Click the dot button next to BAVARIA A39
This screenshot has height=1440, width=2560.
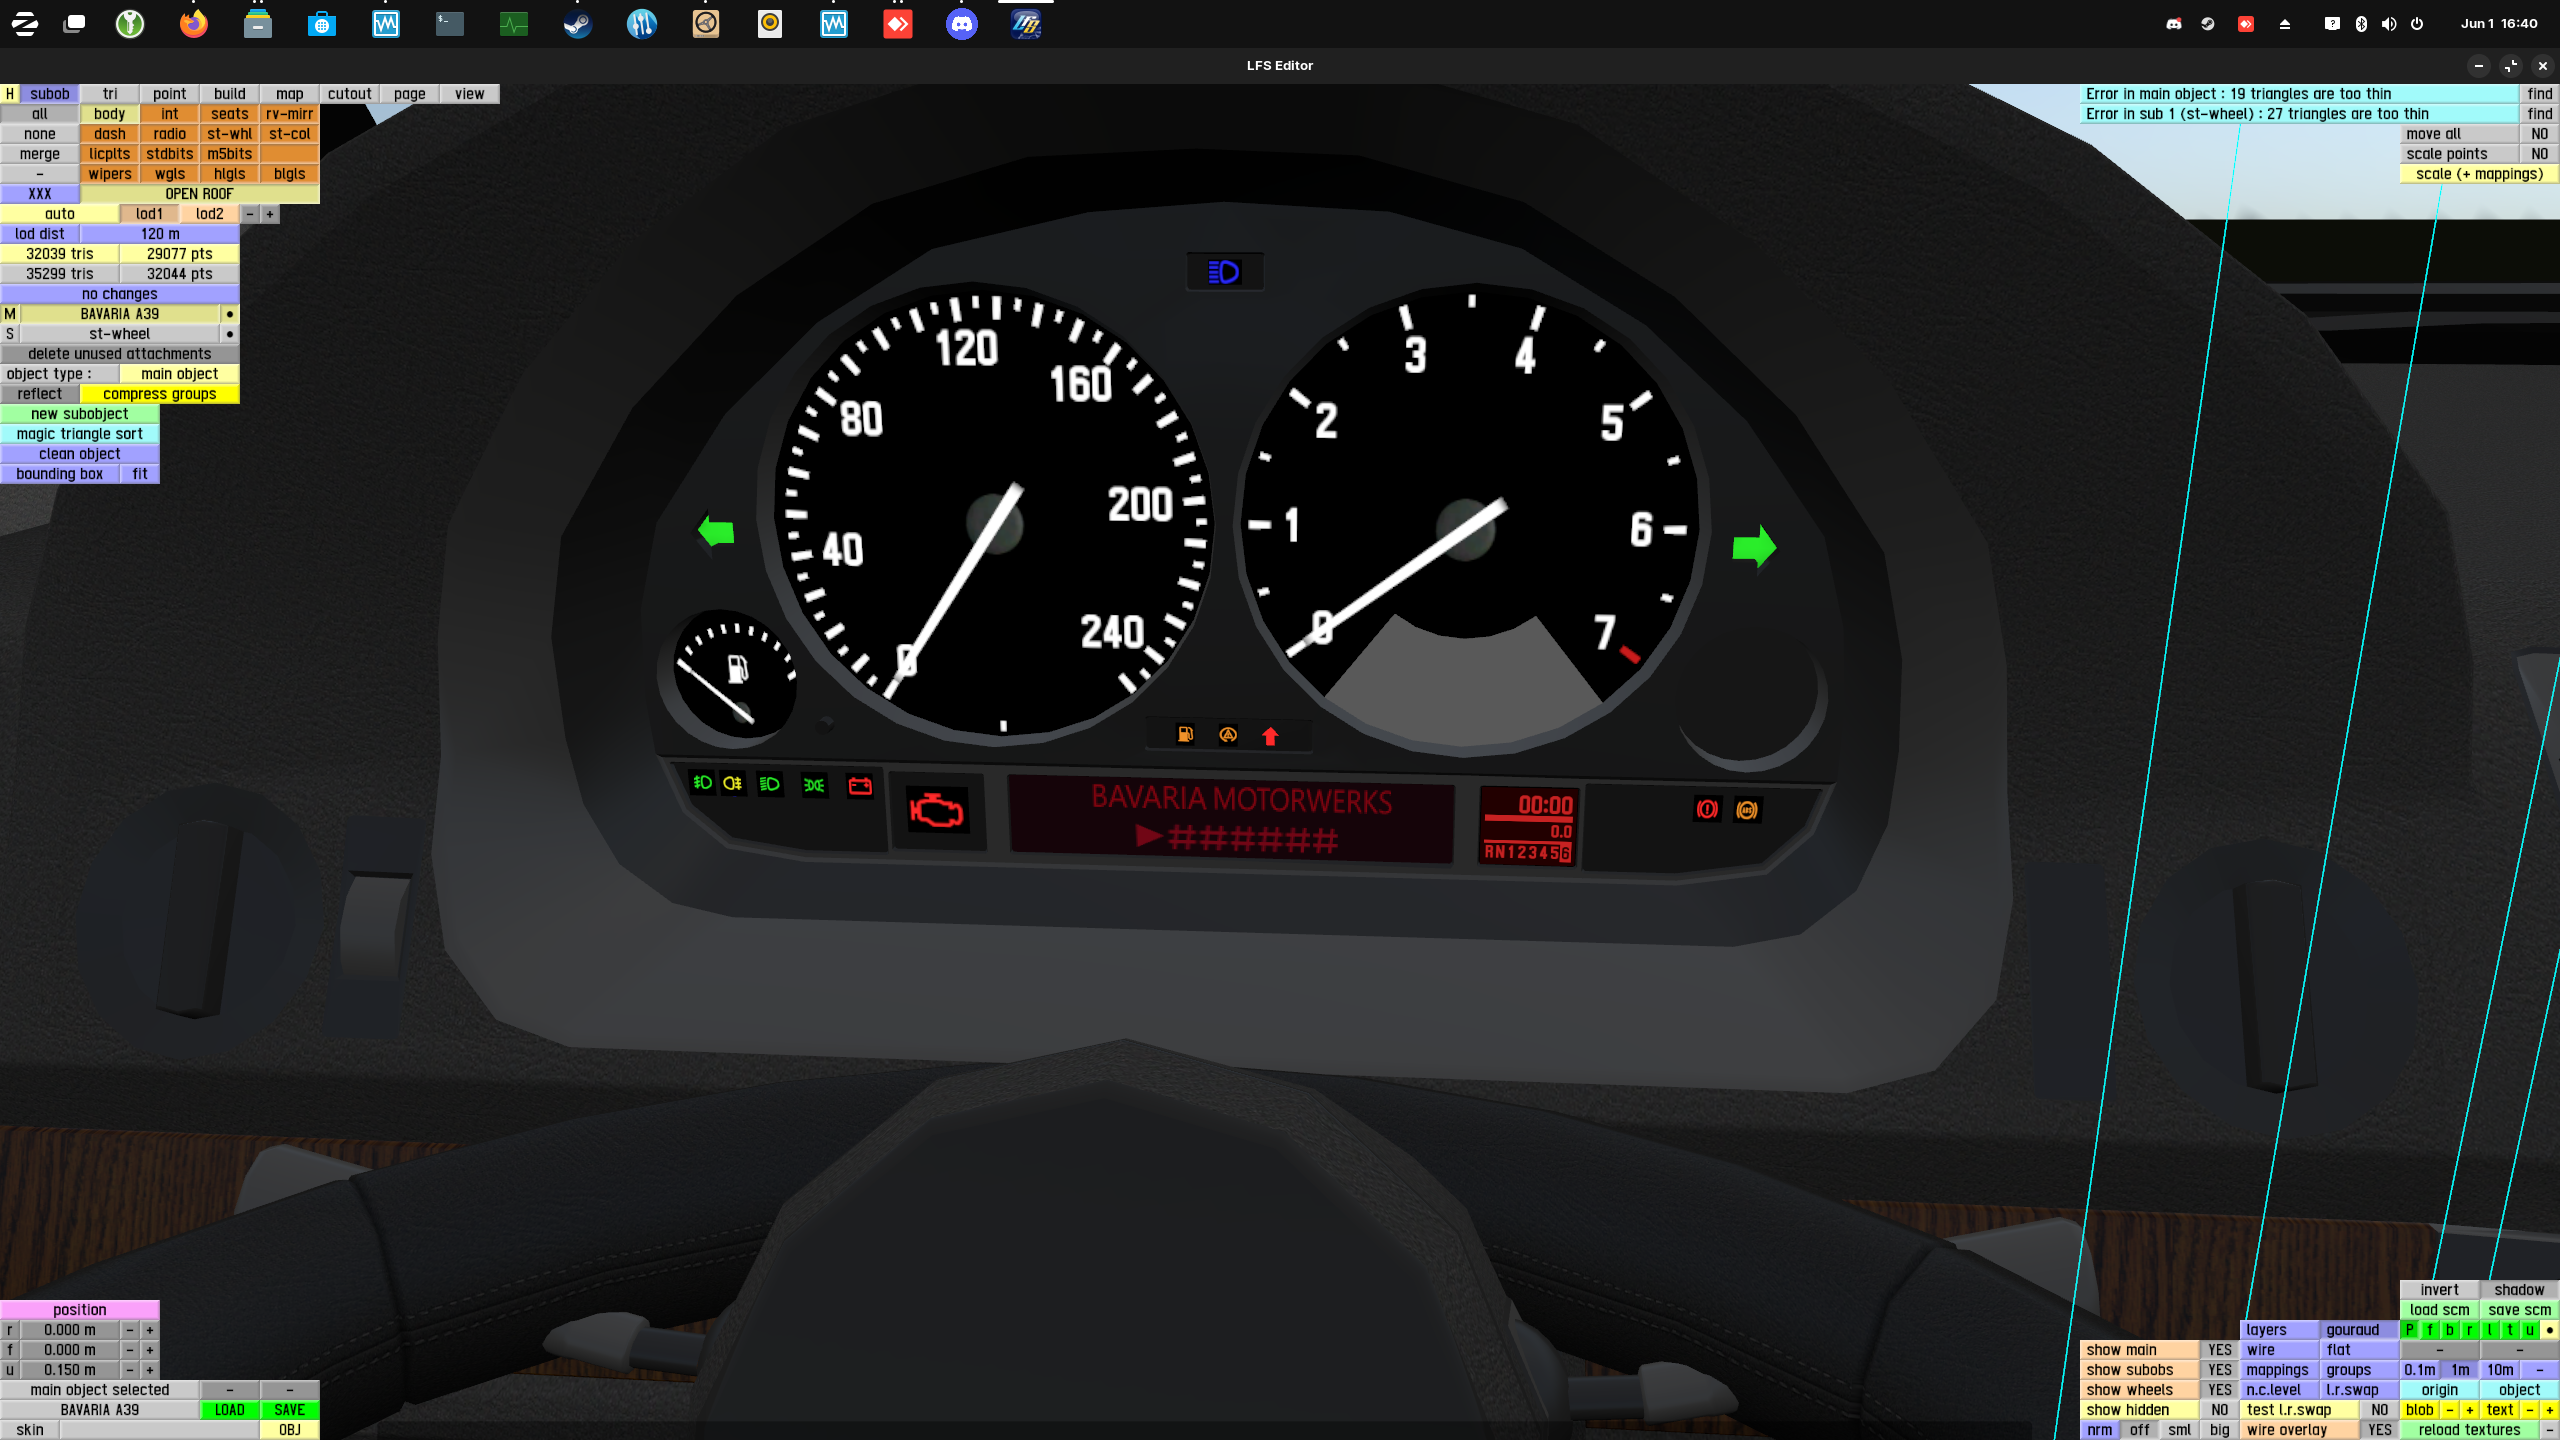pyautogui.click(x=230, y=314)
